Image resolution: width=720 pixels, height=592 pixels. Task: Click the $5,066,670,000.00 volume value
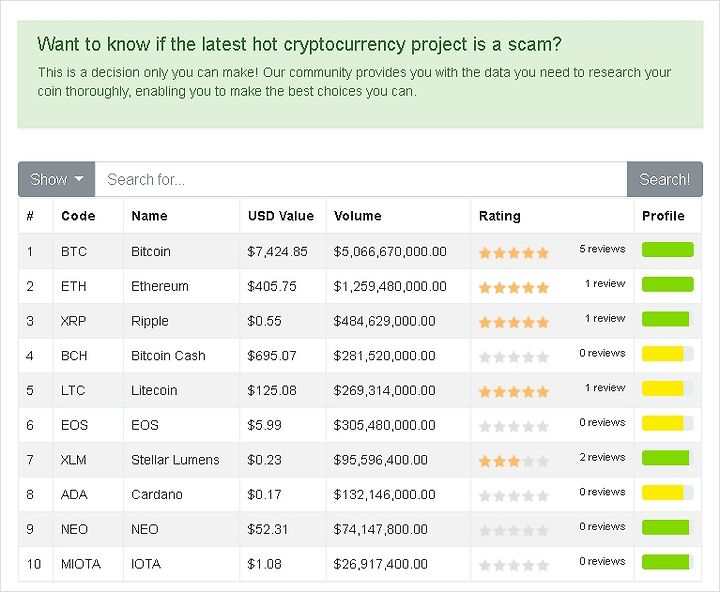(x=390, y=252)
